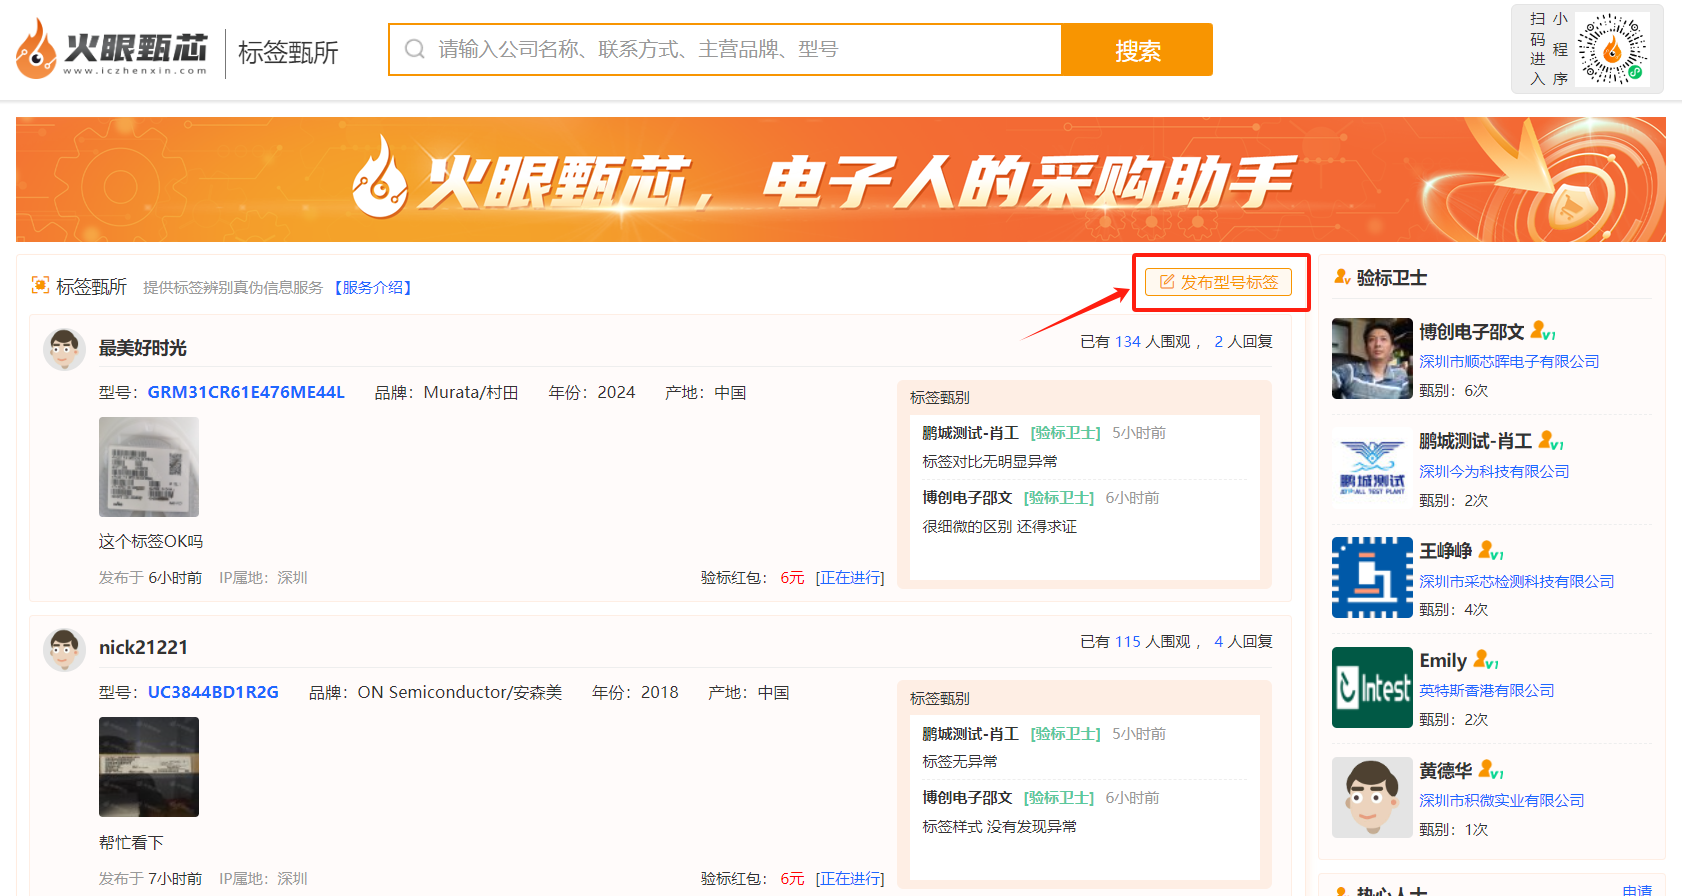Click the orange 搜索 button
1682x896 pixels.
pyautogui.click(x=1137, y=50)
